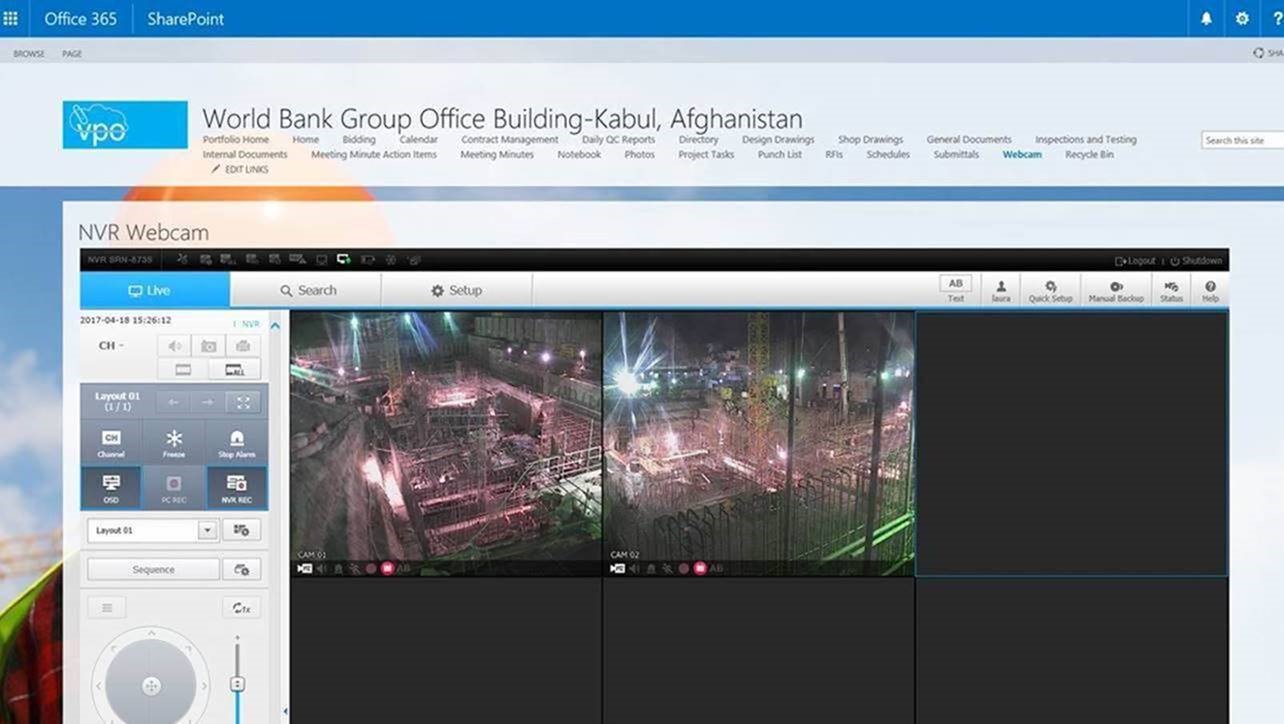Toggle the OSD display button

pyautogui.click(x=111, y=488)
